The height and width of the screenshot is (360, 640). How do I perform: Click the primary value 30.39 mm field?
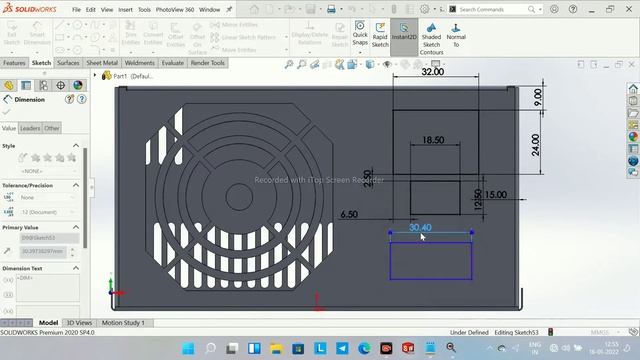tap(43, 251)
